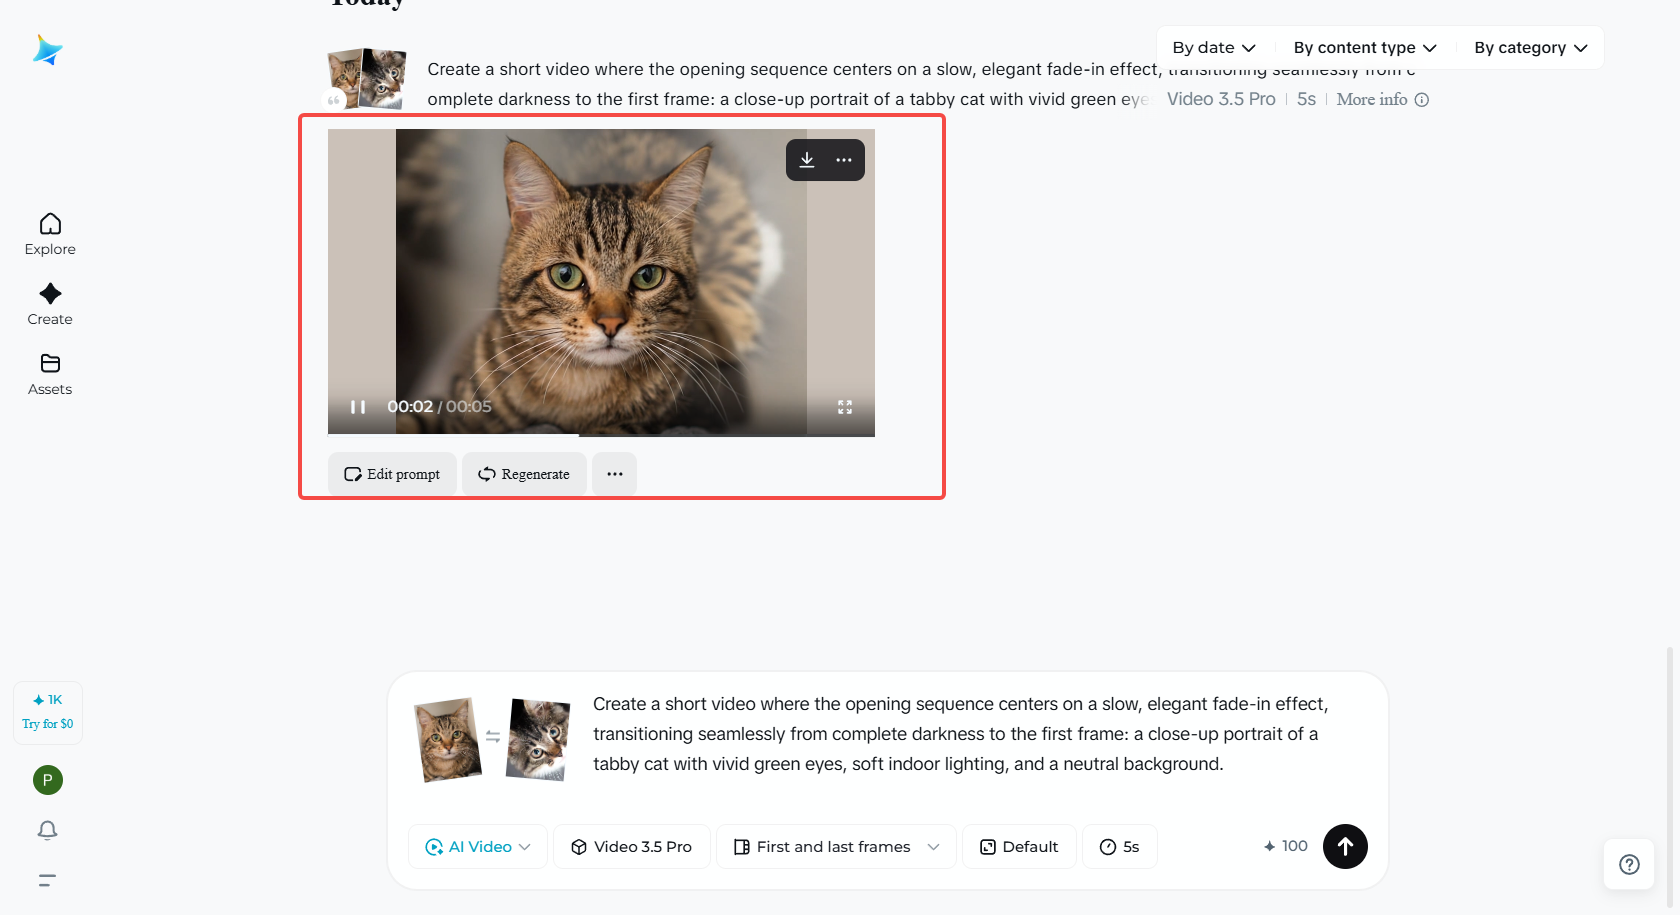Screen dimensions: 1680x915
Task: Click the 1K credits Try for $0 badge
Action: click(x=48, y=712)
